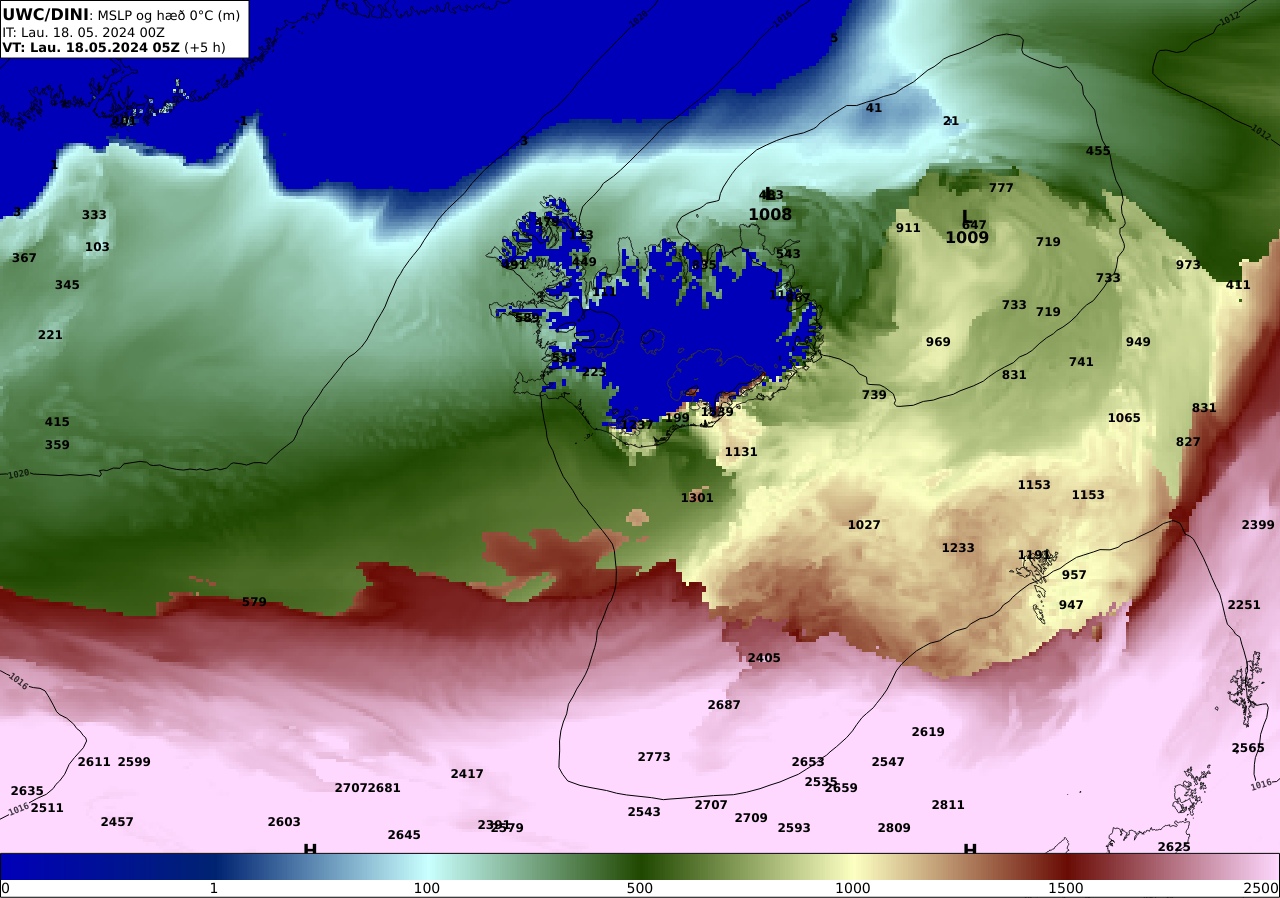Click the 2687 height value
Image resolution: width=1280 pixels, height=898 pixels.
pos(724,705)
